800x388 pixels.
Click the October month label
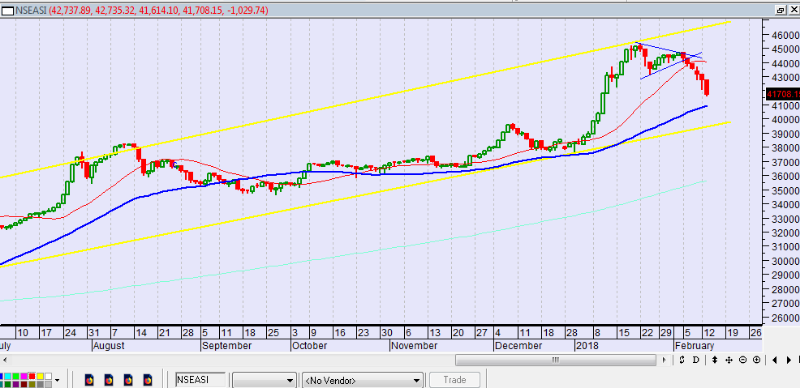point(309,346)
